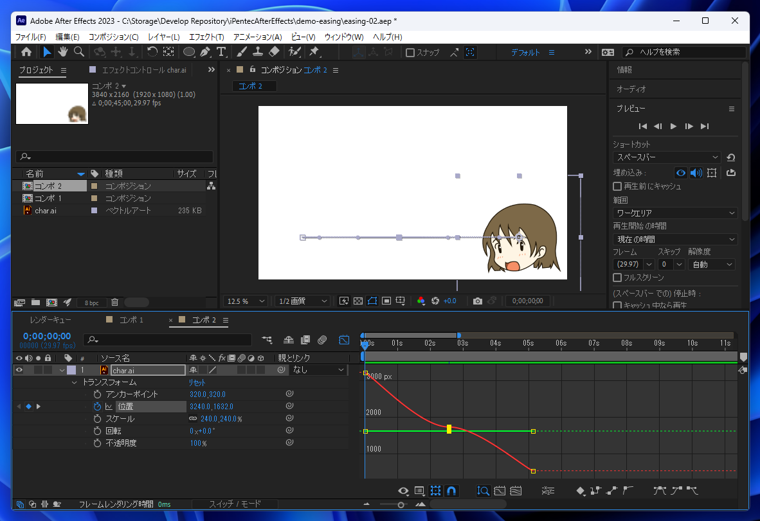Screen dimensions: 760x521
Task: Open the Spacebar shortcut dropdown
Action: click(667, 158)
